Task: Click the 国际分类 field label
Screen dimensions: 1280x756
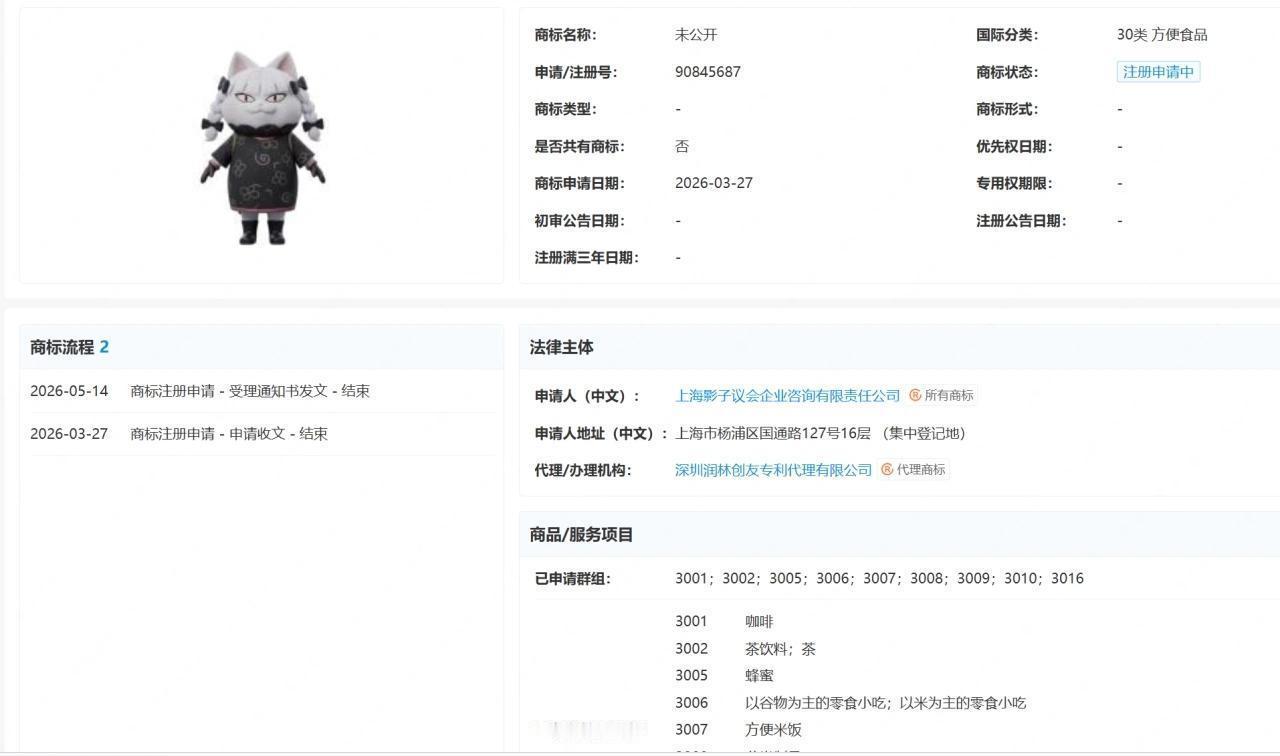Action: (1007, 35)
